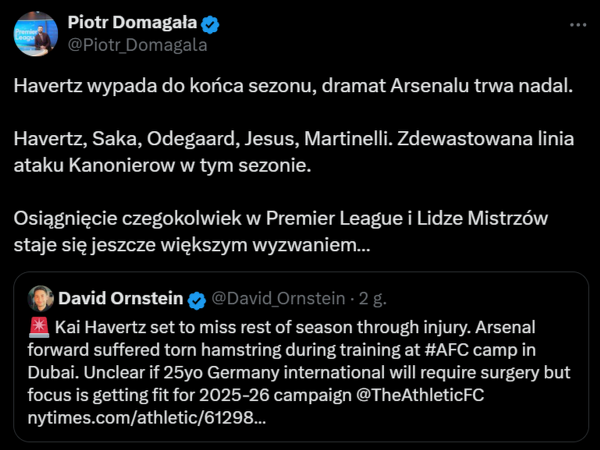
Task: Open quoted tweet via 'Kai Havertz set to miss' text
Action: tap(150, 323)
